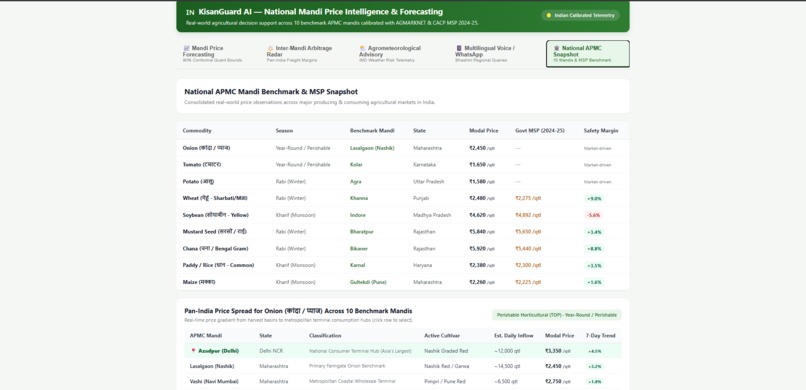Select the Vashi (Navi Mumbai) mandi row
806x390 pixels.
click(x=402, y=381)
